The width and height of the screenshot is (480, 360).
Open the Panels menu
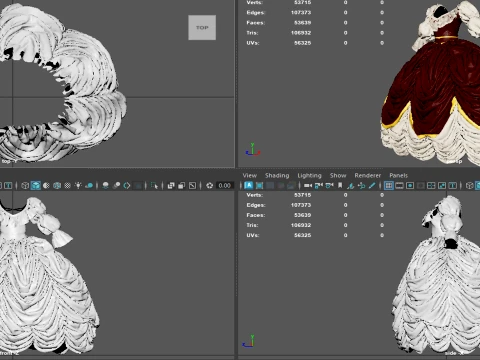[398, 175]
